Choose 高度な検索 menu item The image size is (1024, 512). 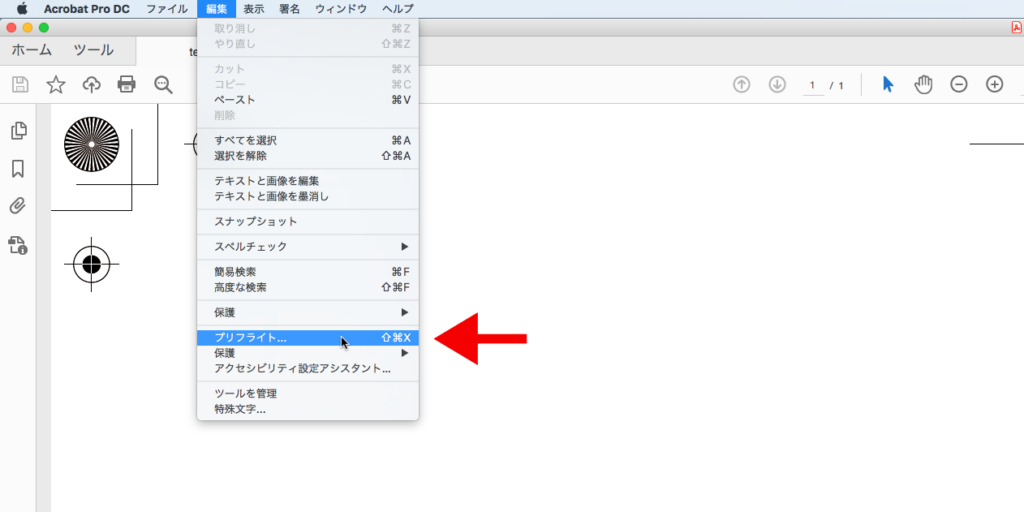[x=308, y=287]
